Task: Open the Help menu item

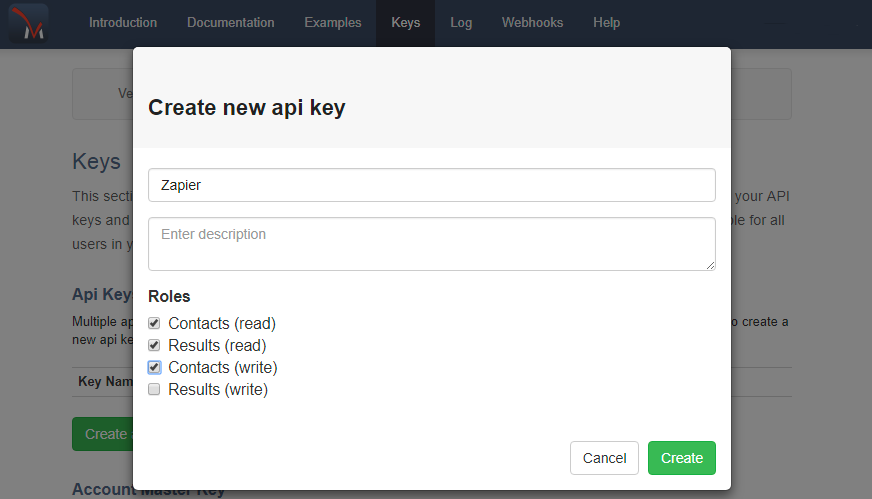Action: 606,23
